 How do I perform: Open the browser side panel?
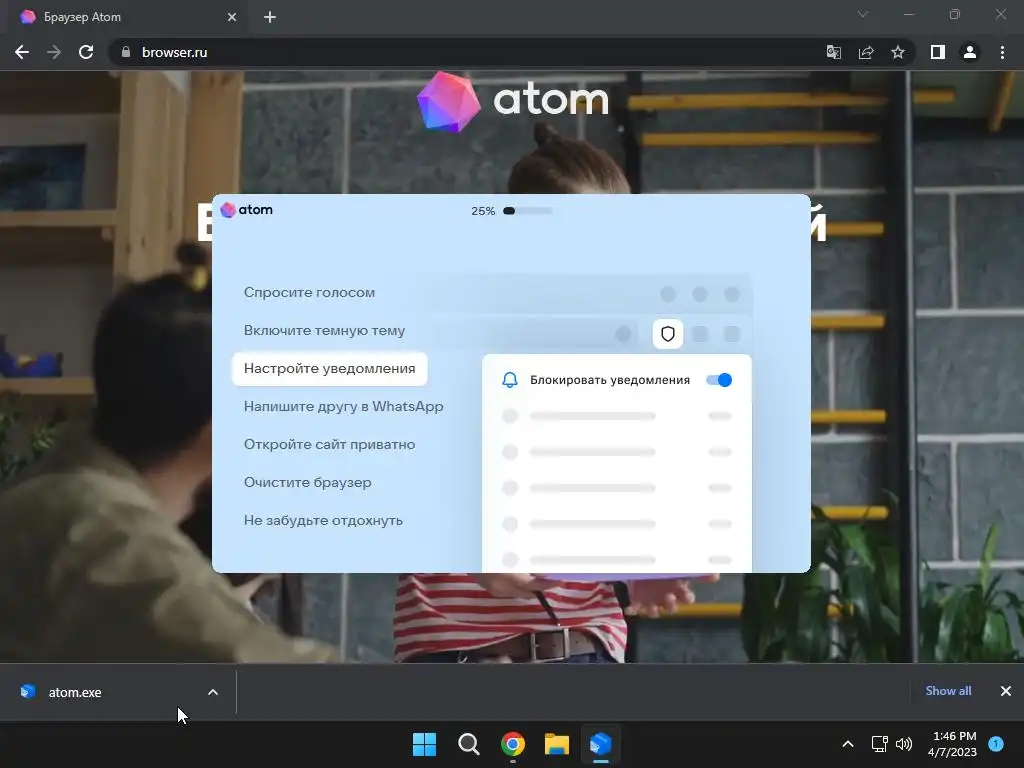click(x=938, y=52)
